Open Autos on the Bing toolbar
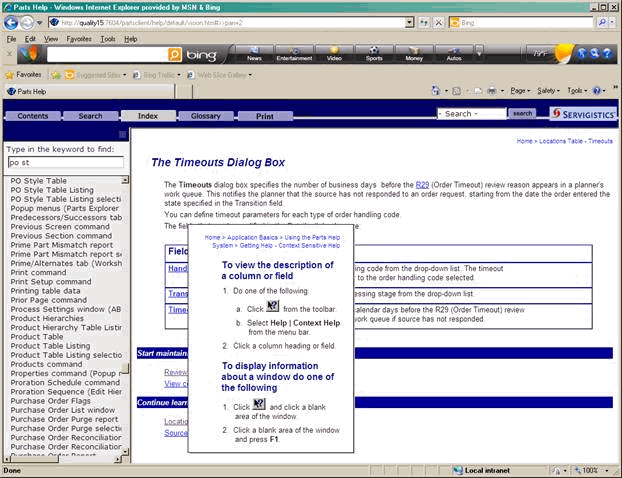 pos(454,54)
